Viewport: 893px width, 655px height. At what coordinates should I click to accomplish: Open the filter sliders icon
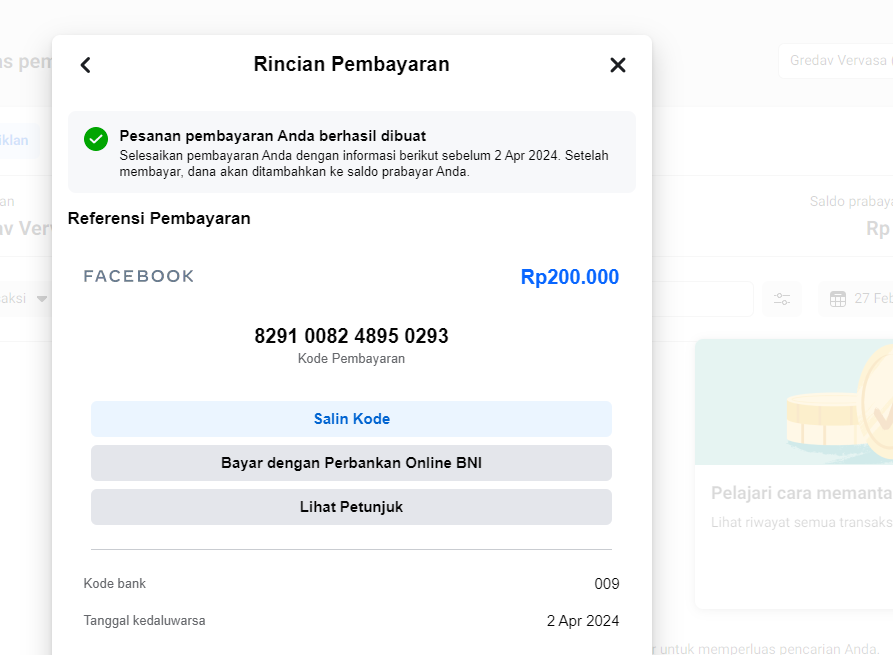pyautogui.click(x=782, y=299)
